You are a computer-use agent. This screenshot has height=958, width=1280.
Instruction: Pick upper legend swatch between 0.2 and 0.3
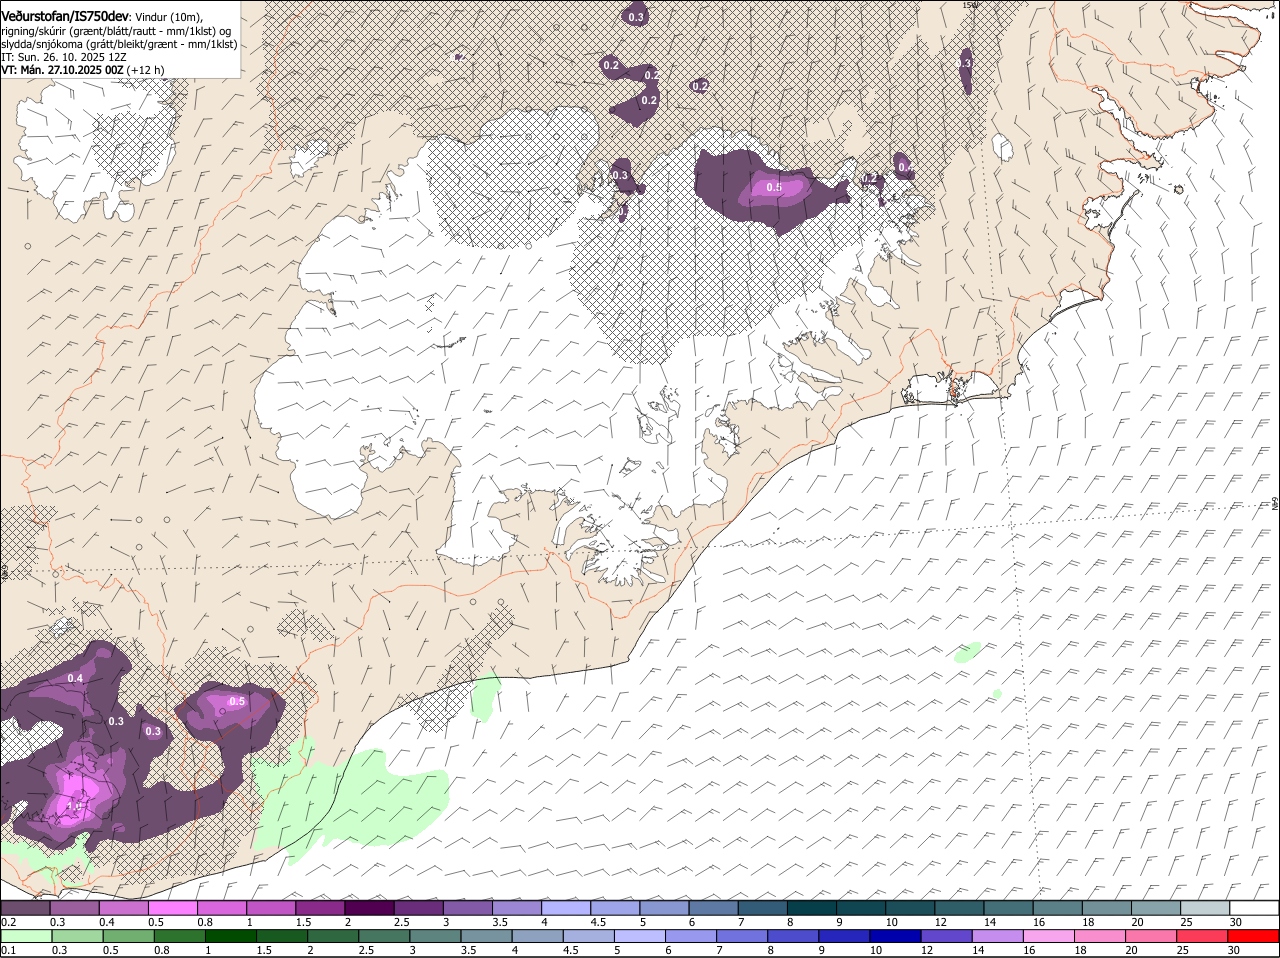click(x=25, y=908)
